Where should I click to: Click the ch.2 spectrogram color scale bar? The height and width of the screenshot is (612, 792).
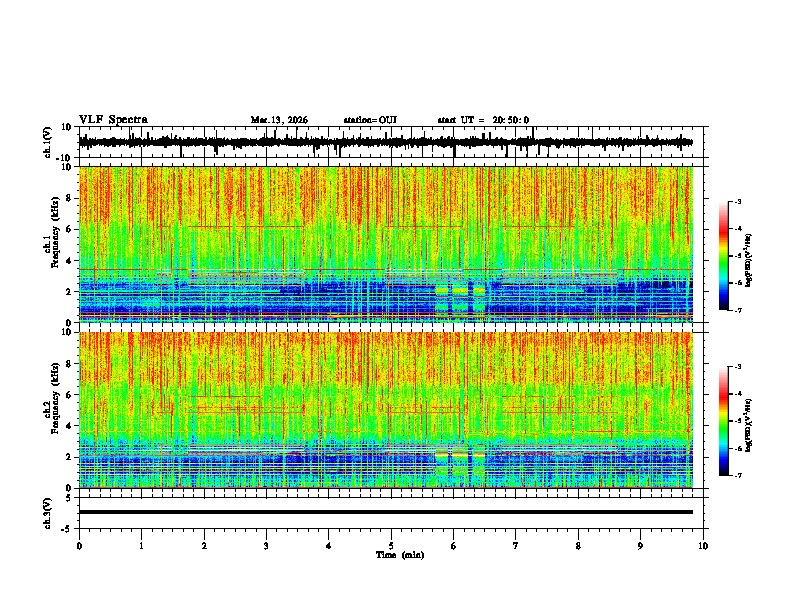click(724, 421)
